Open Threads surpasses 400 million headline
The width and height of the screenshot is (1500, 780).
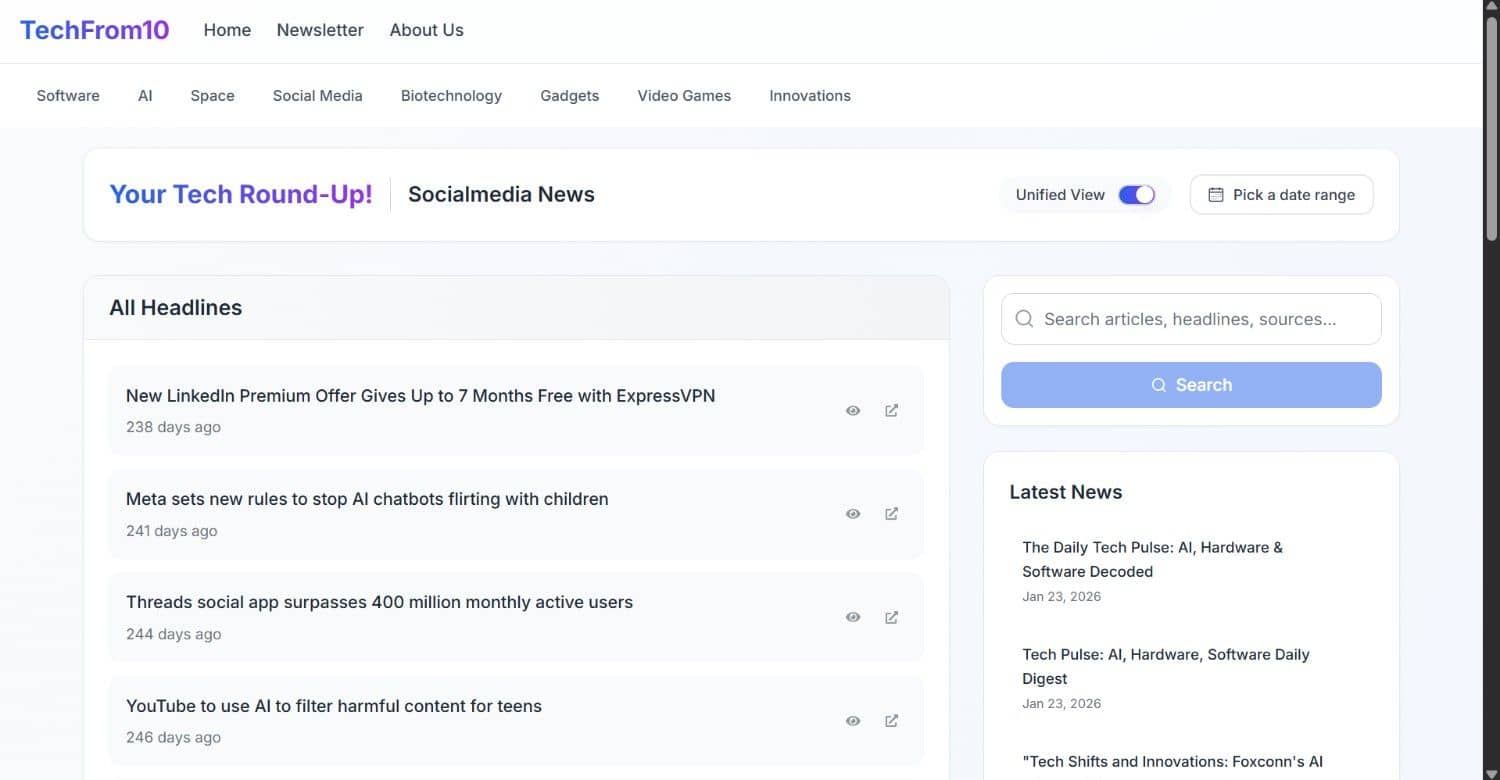(x=379, y=602)
